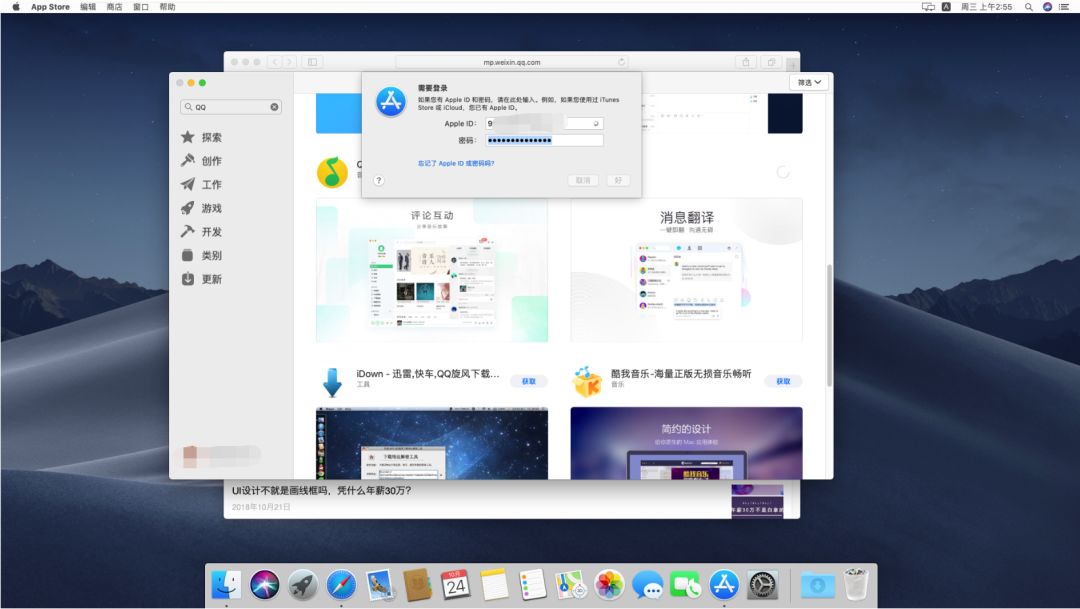Screen dimensions: 1080x609
Task: Open FaceTime from the Dock
Action: point(686,585)
